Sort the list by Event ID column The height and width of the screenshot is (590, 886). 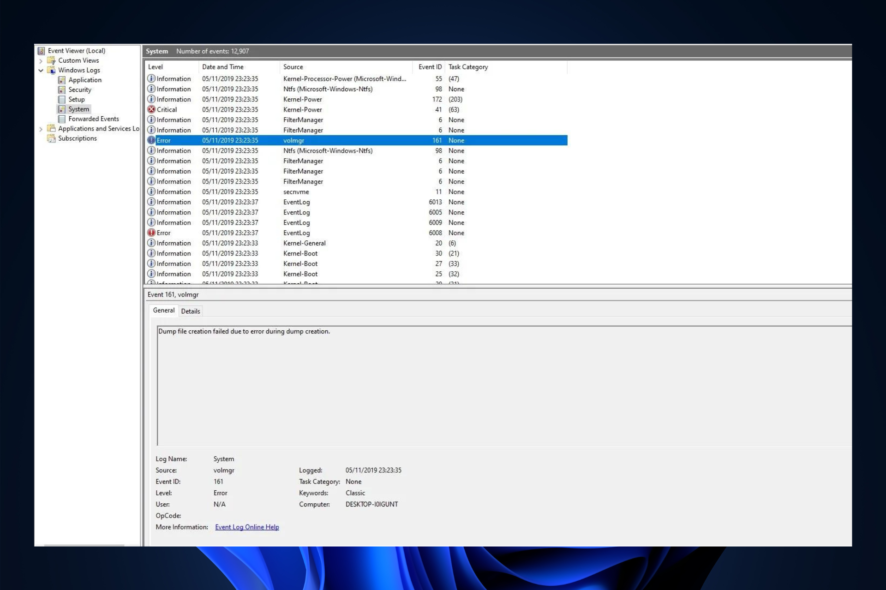(430, 67)
